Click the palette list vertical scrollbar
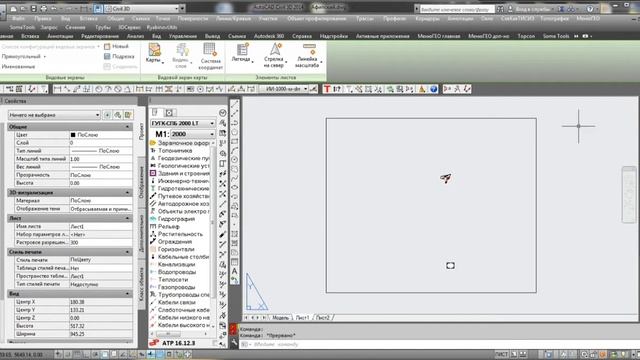The width and height of the screenshot is (640, 360). 213,235
